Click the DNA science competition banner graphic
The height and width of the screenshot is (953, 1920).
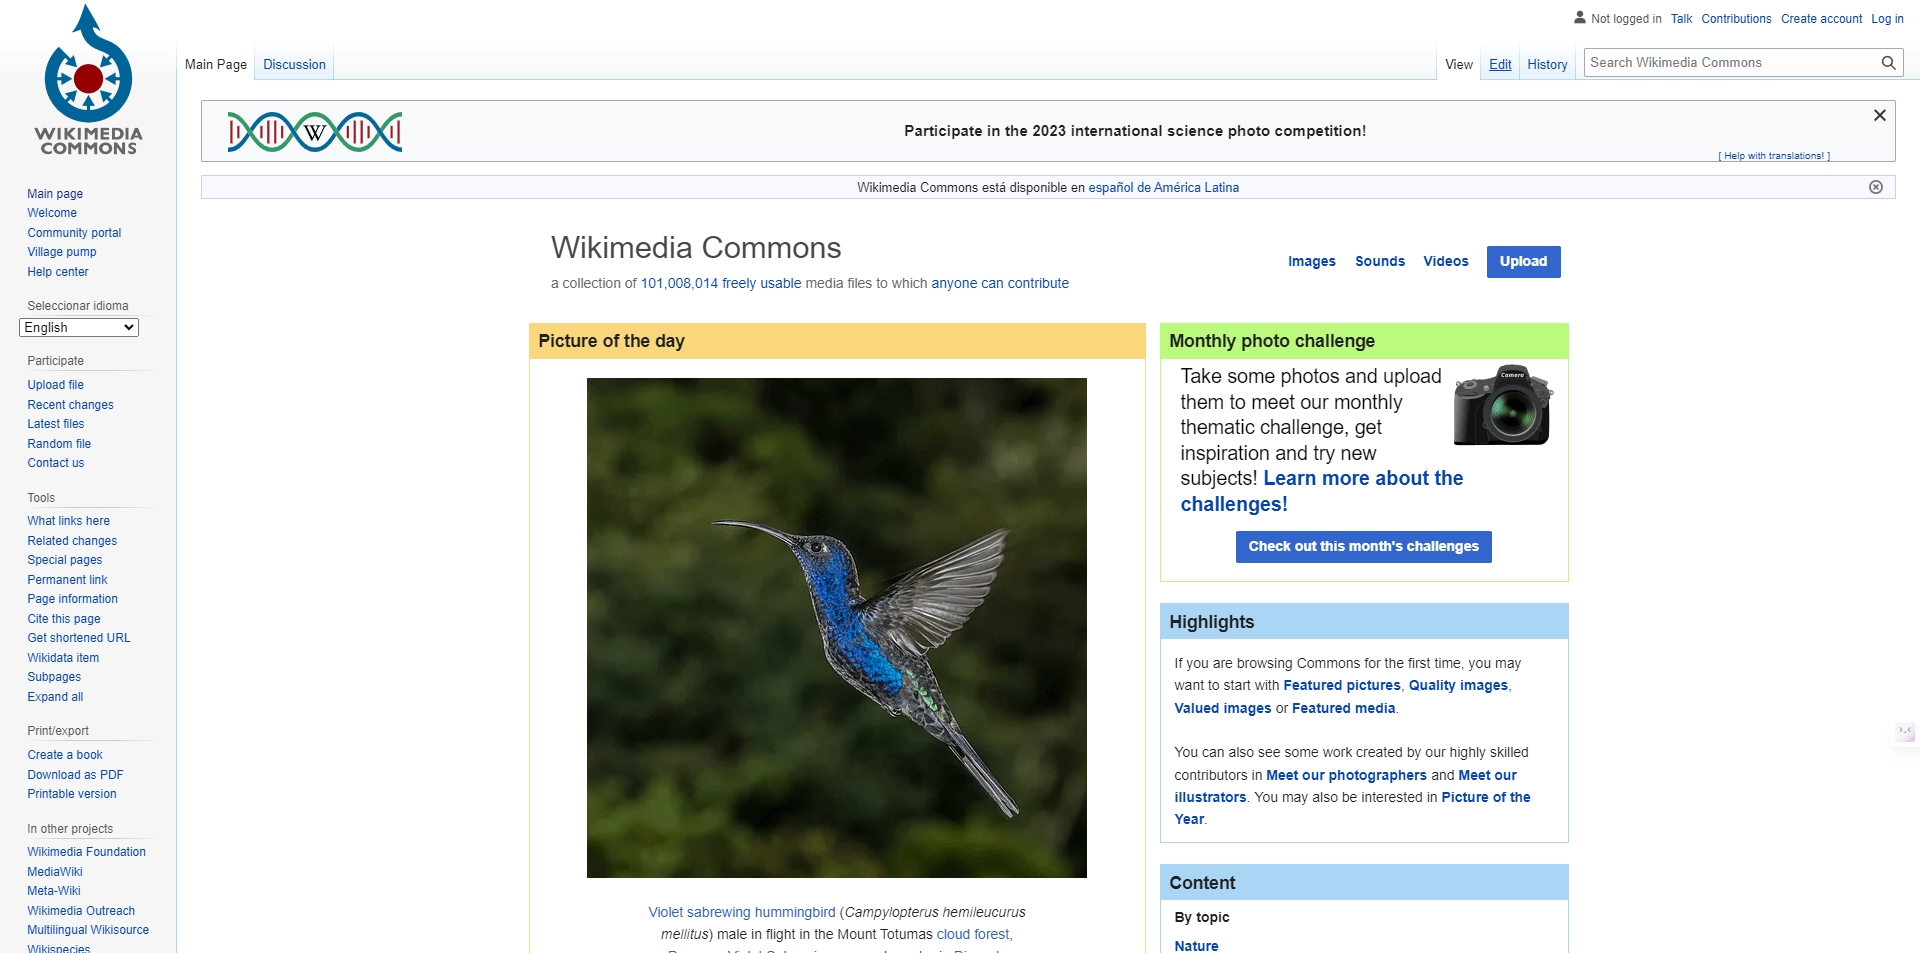(x=313, y=131)
